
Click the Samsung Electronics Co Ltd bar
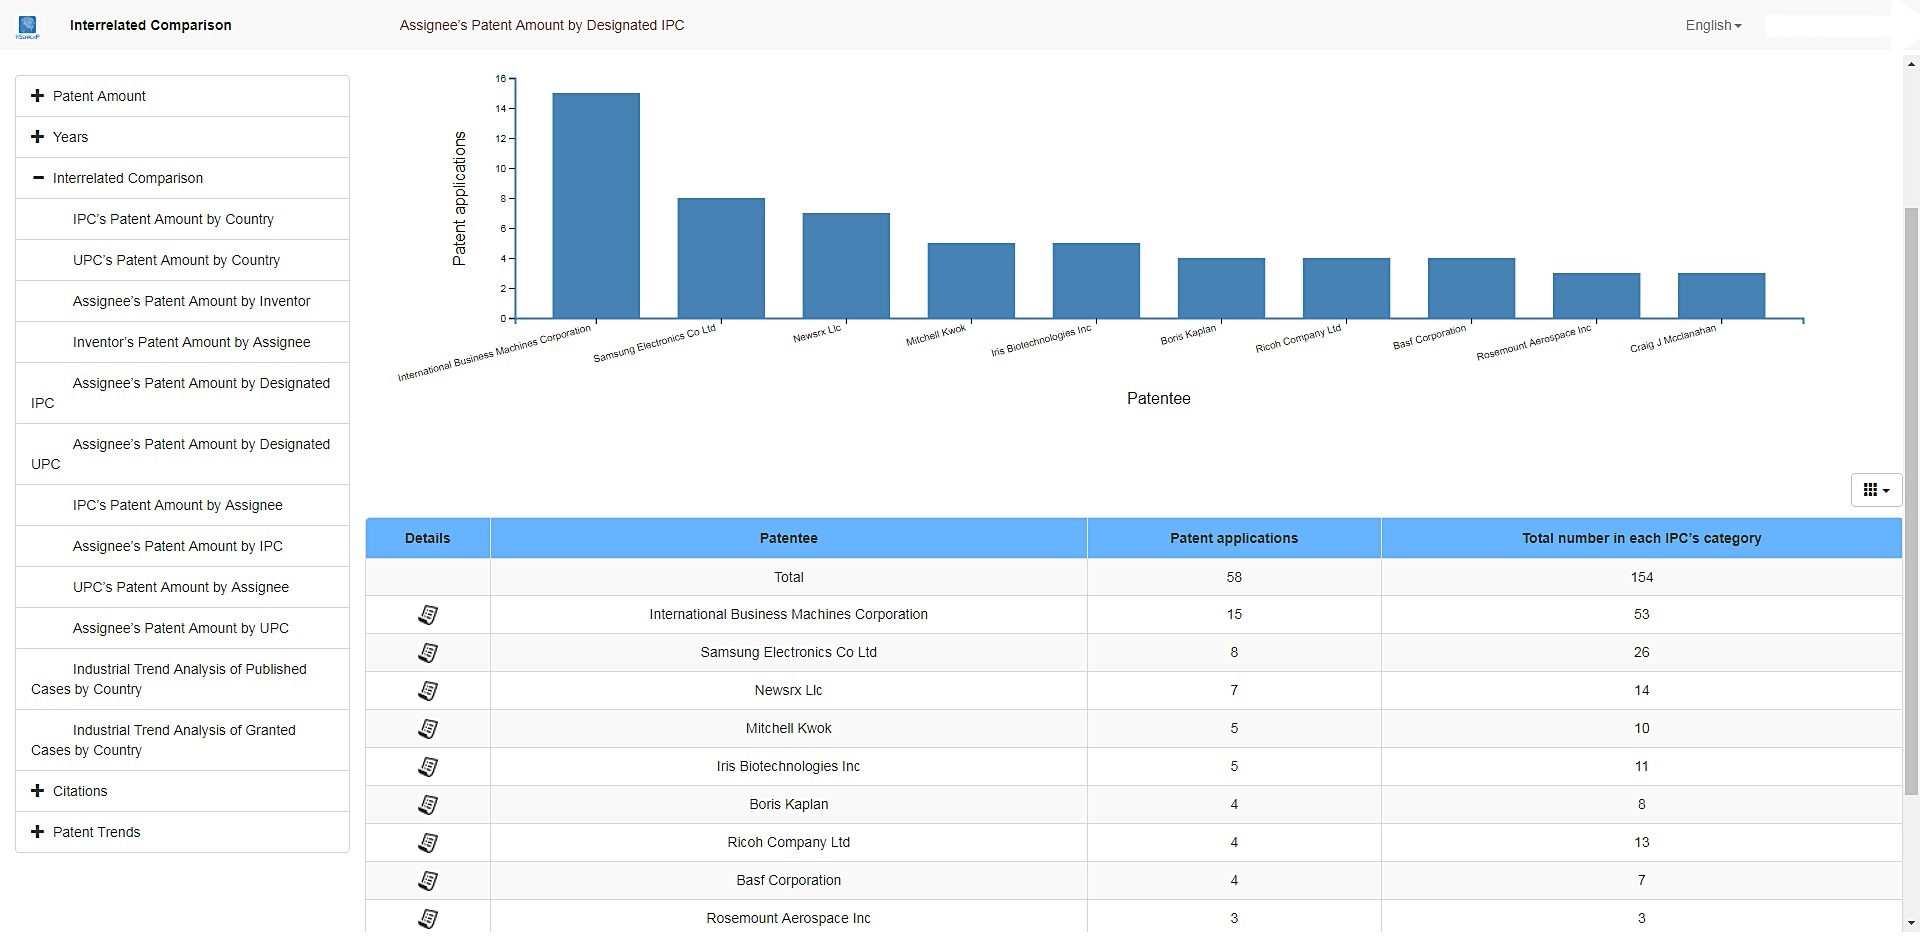[x=721, y=259]
